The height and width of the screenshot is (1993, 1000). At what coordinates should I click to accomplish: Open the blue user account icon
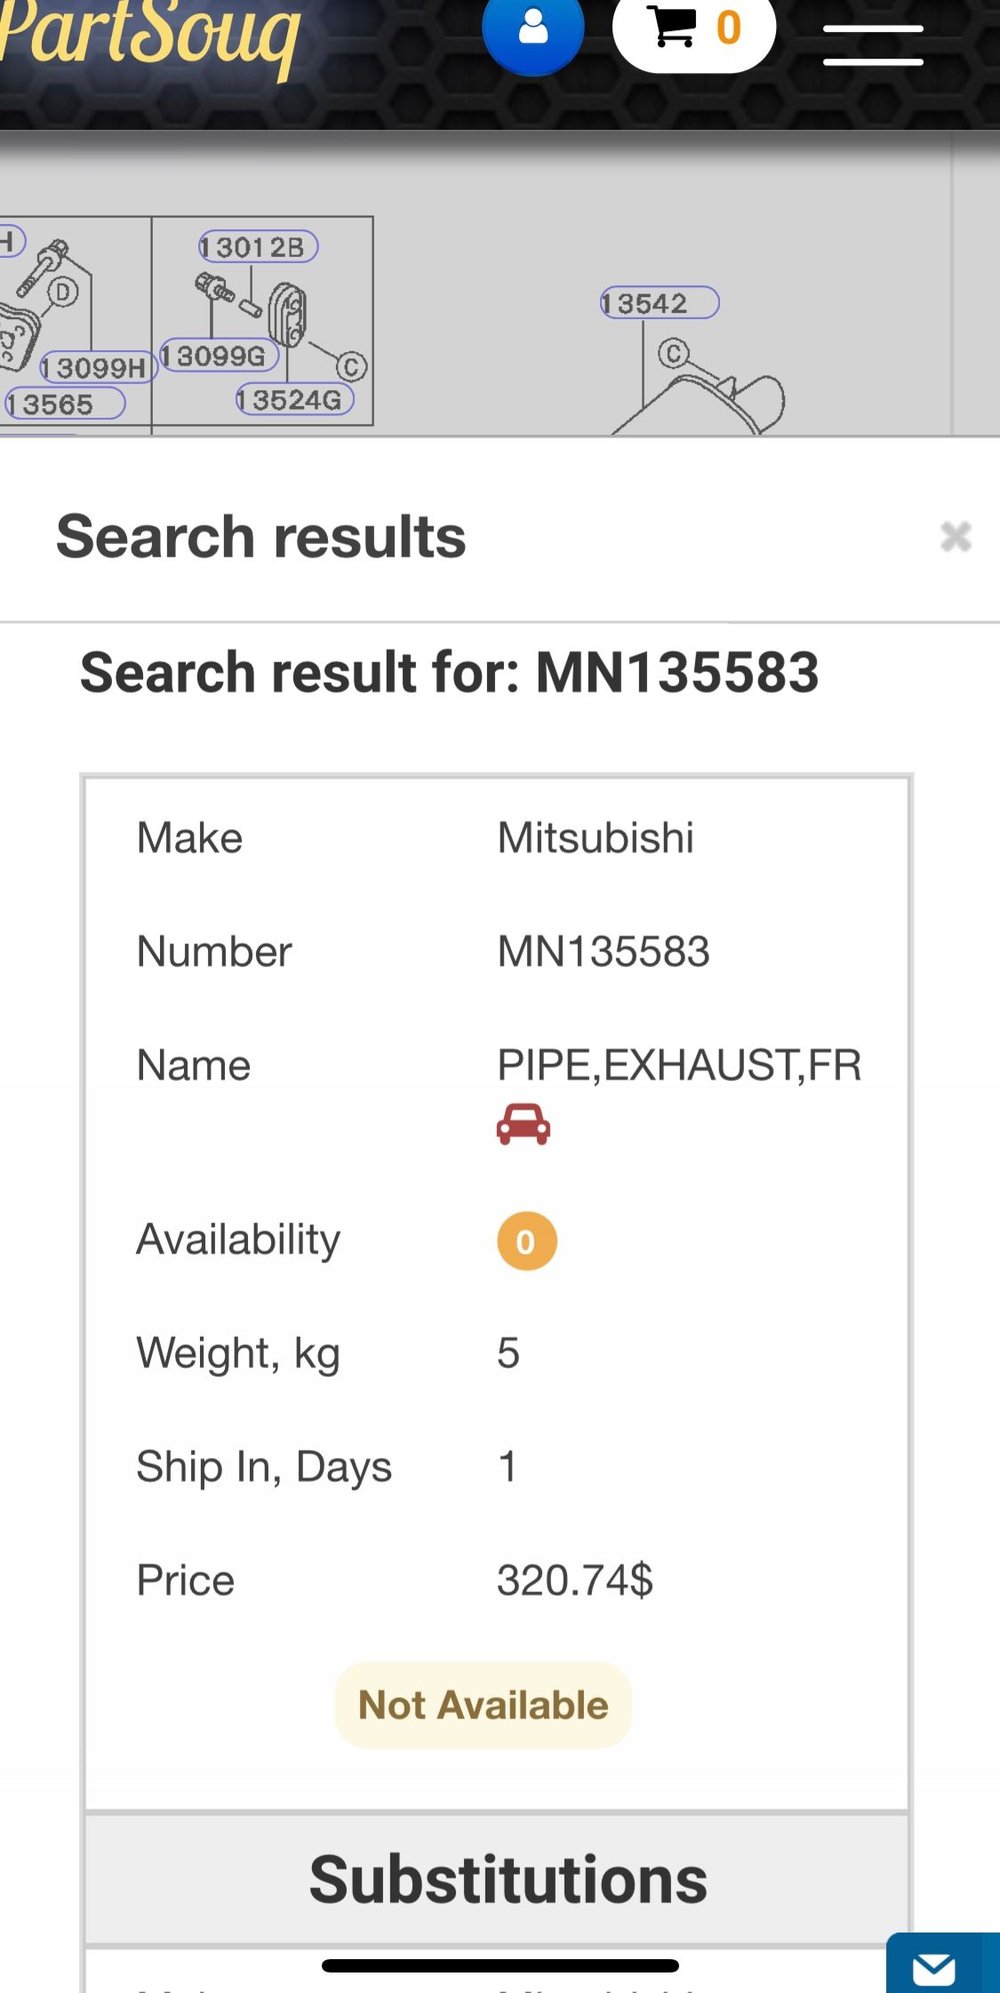pyautogui.click(x=533, y=30)
